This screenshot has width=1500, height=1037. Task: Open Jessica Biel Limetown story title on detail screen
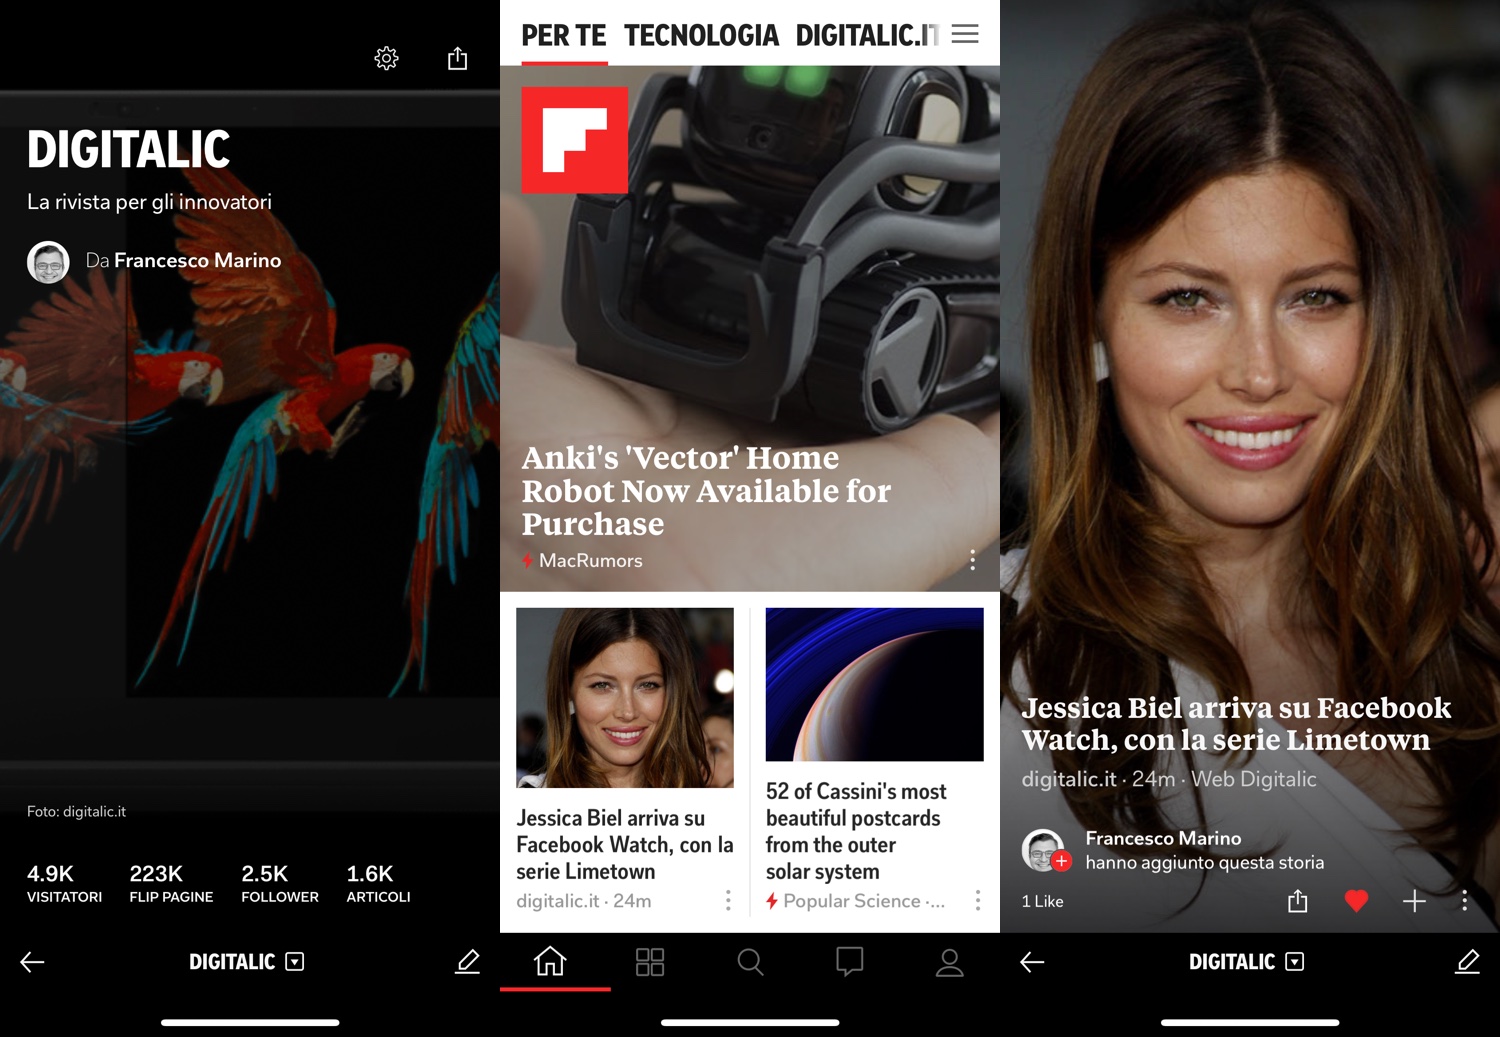click(1236, 724)
